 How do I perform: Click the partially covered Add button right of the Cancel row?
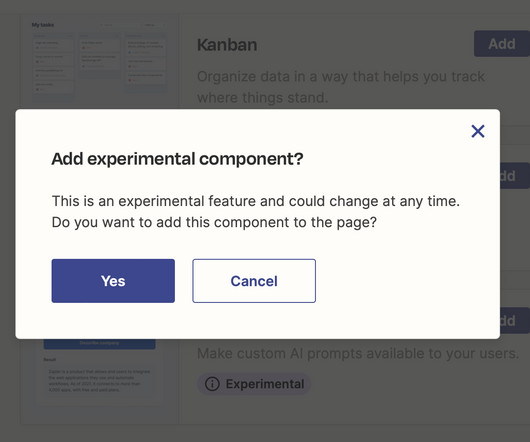point(515,176)
